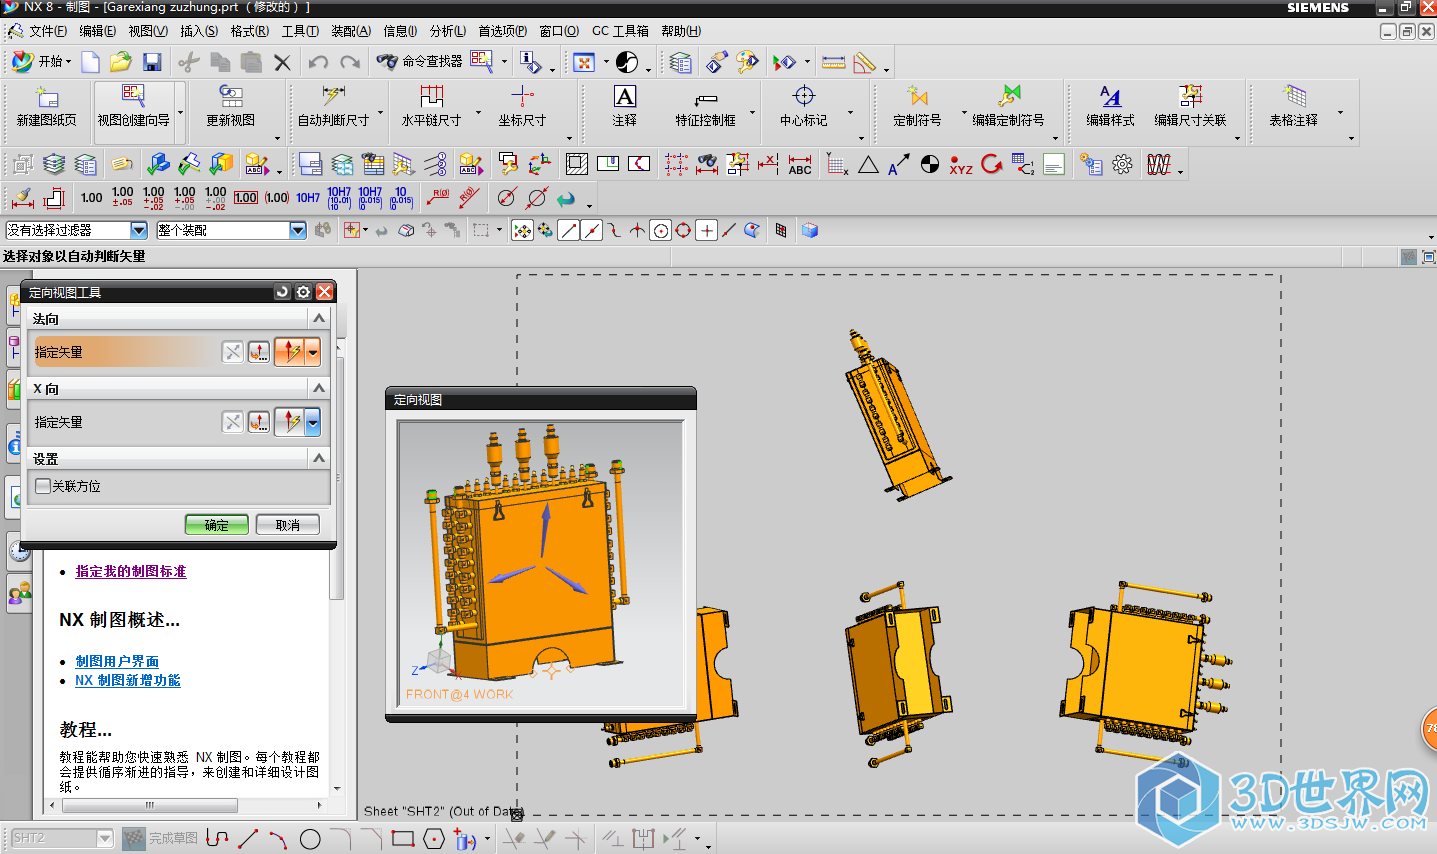The image size is (1437, 854).
Task: Click the 10H7 tolerance fit icon
Action: coord(308,198)
